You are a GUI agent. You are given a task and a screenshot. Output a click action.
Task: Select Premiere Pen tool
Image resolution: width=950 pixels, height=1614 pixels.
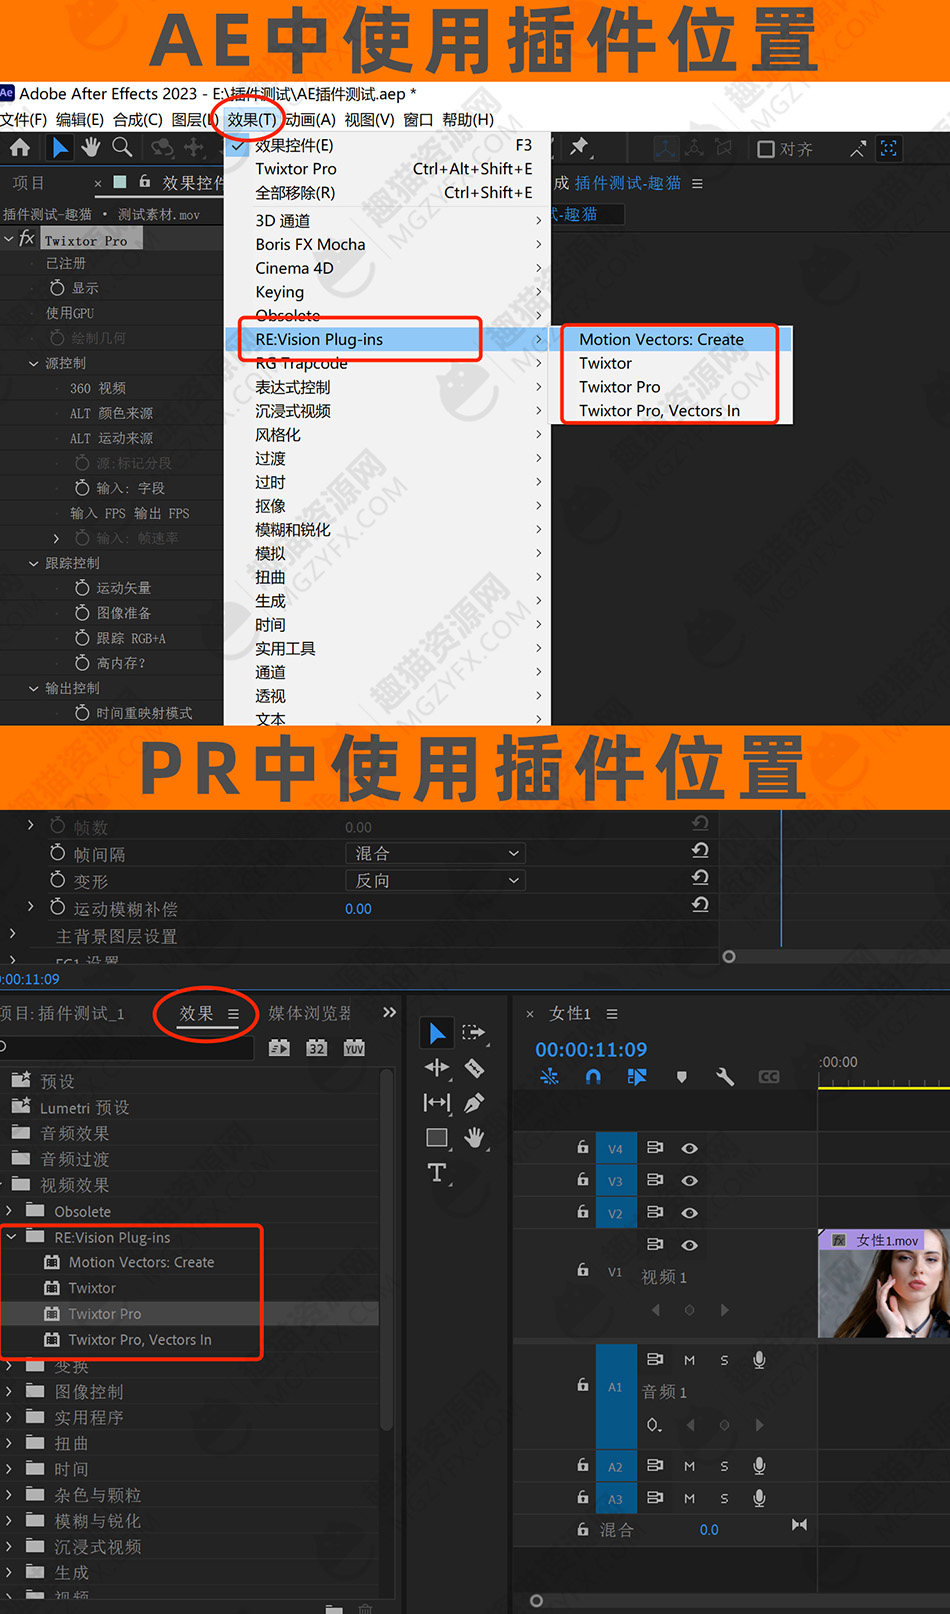[474, 1102]
